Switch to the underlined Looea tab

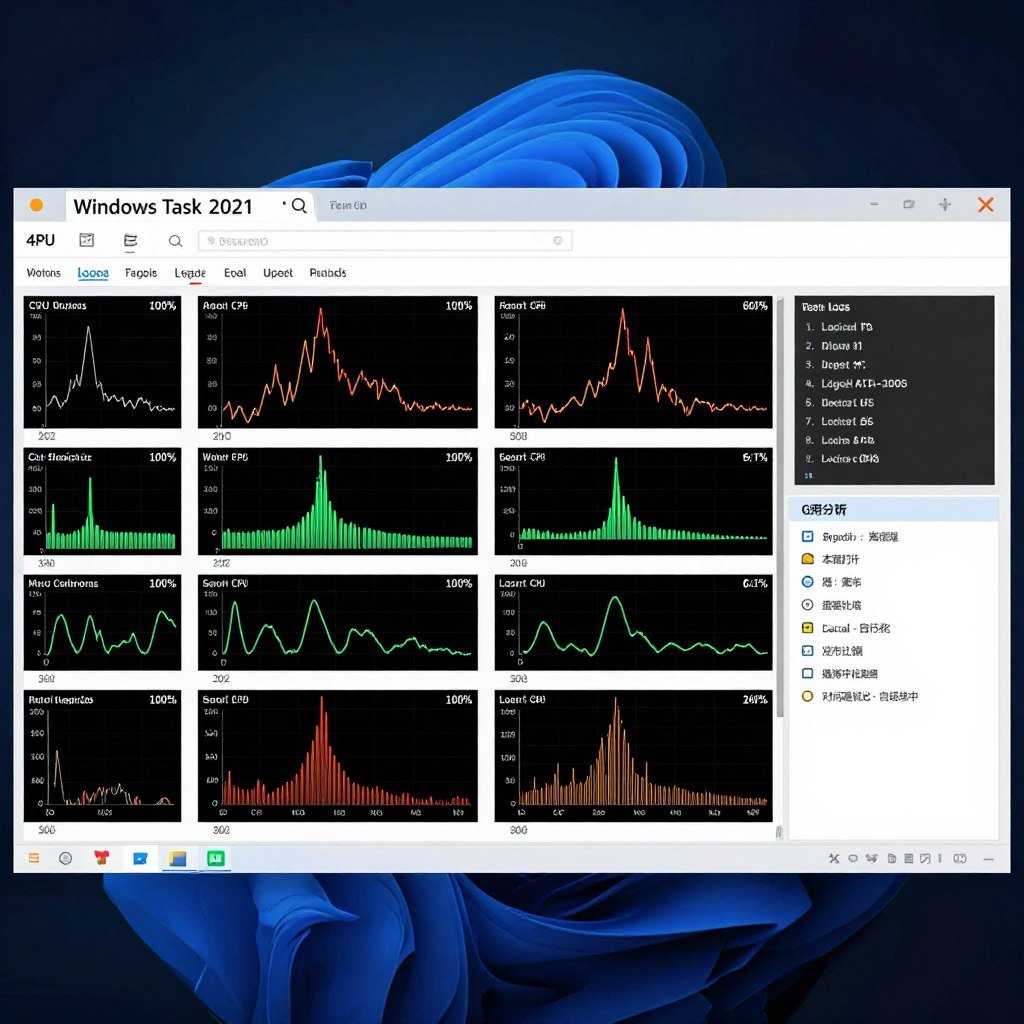93,273
